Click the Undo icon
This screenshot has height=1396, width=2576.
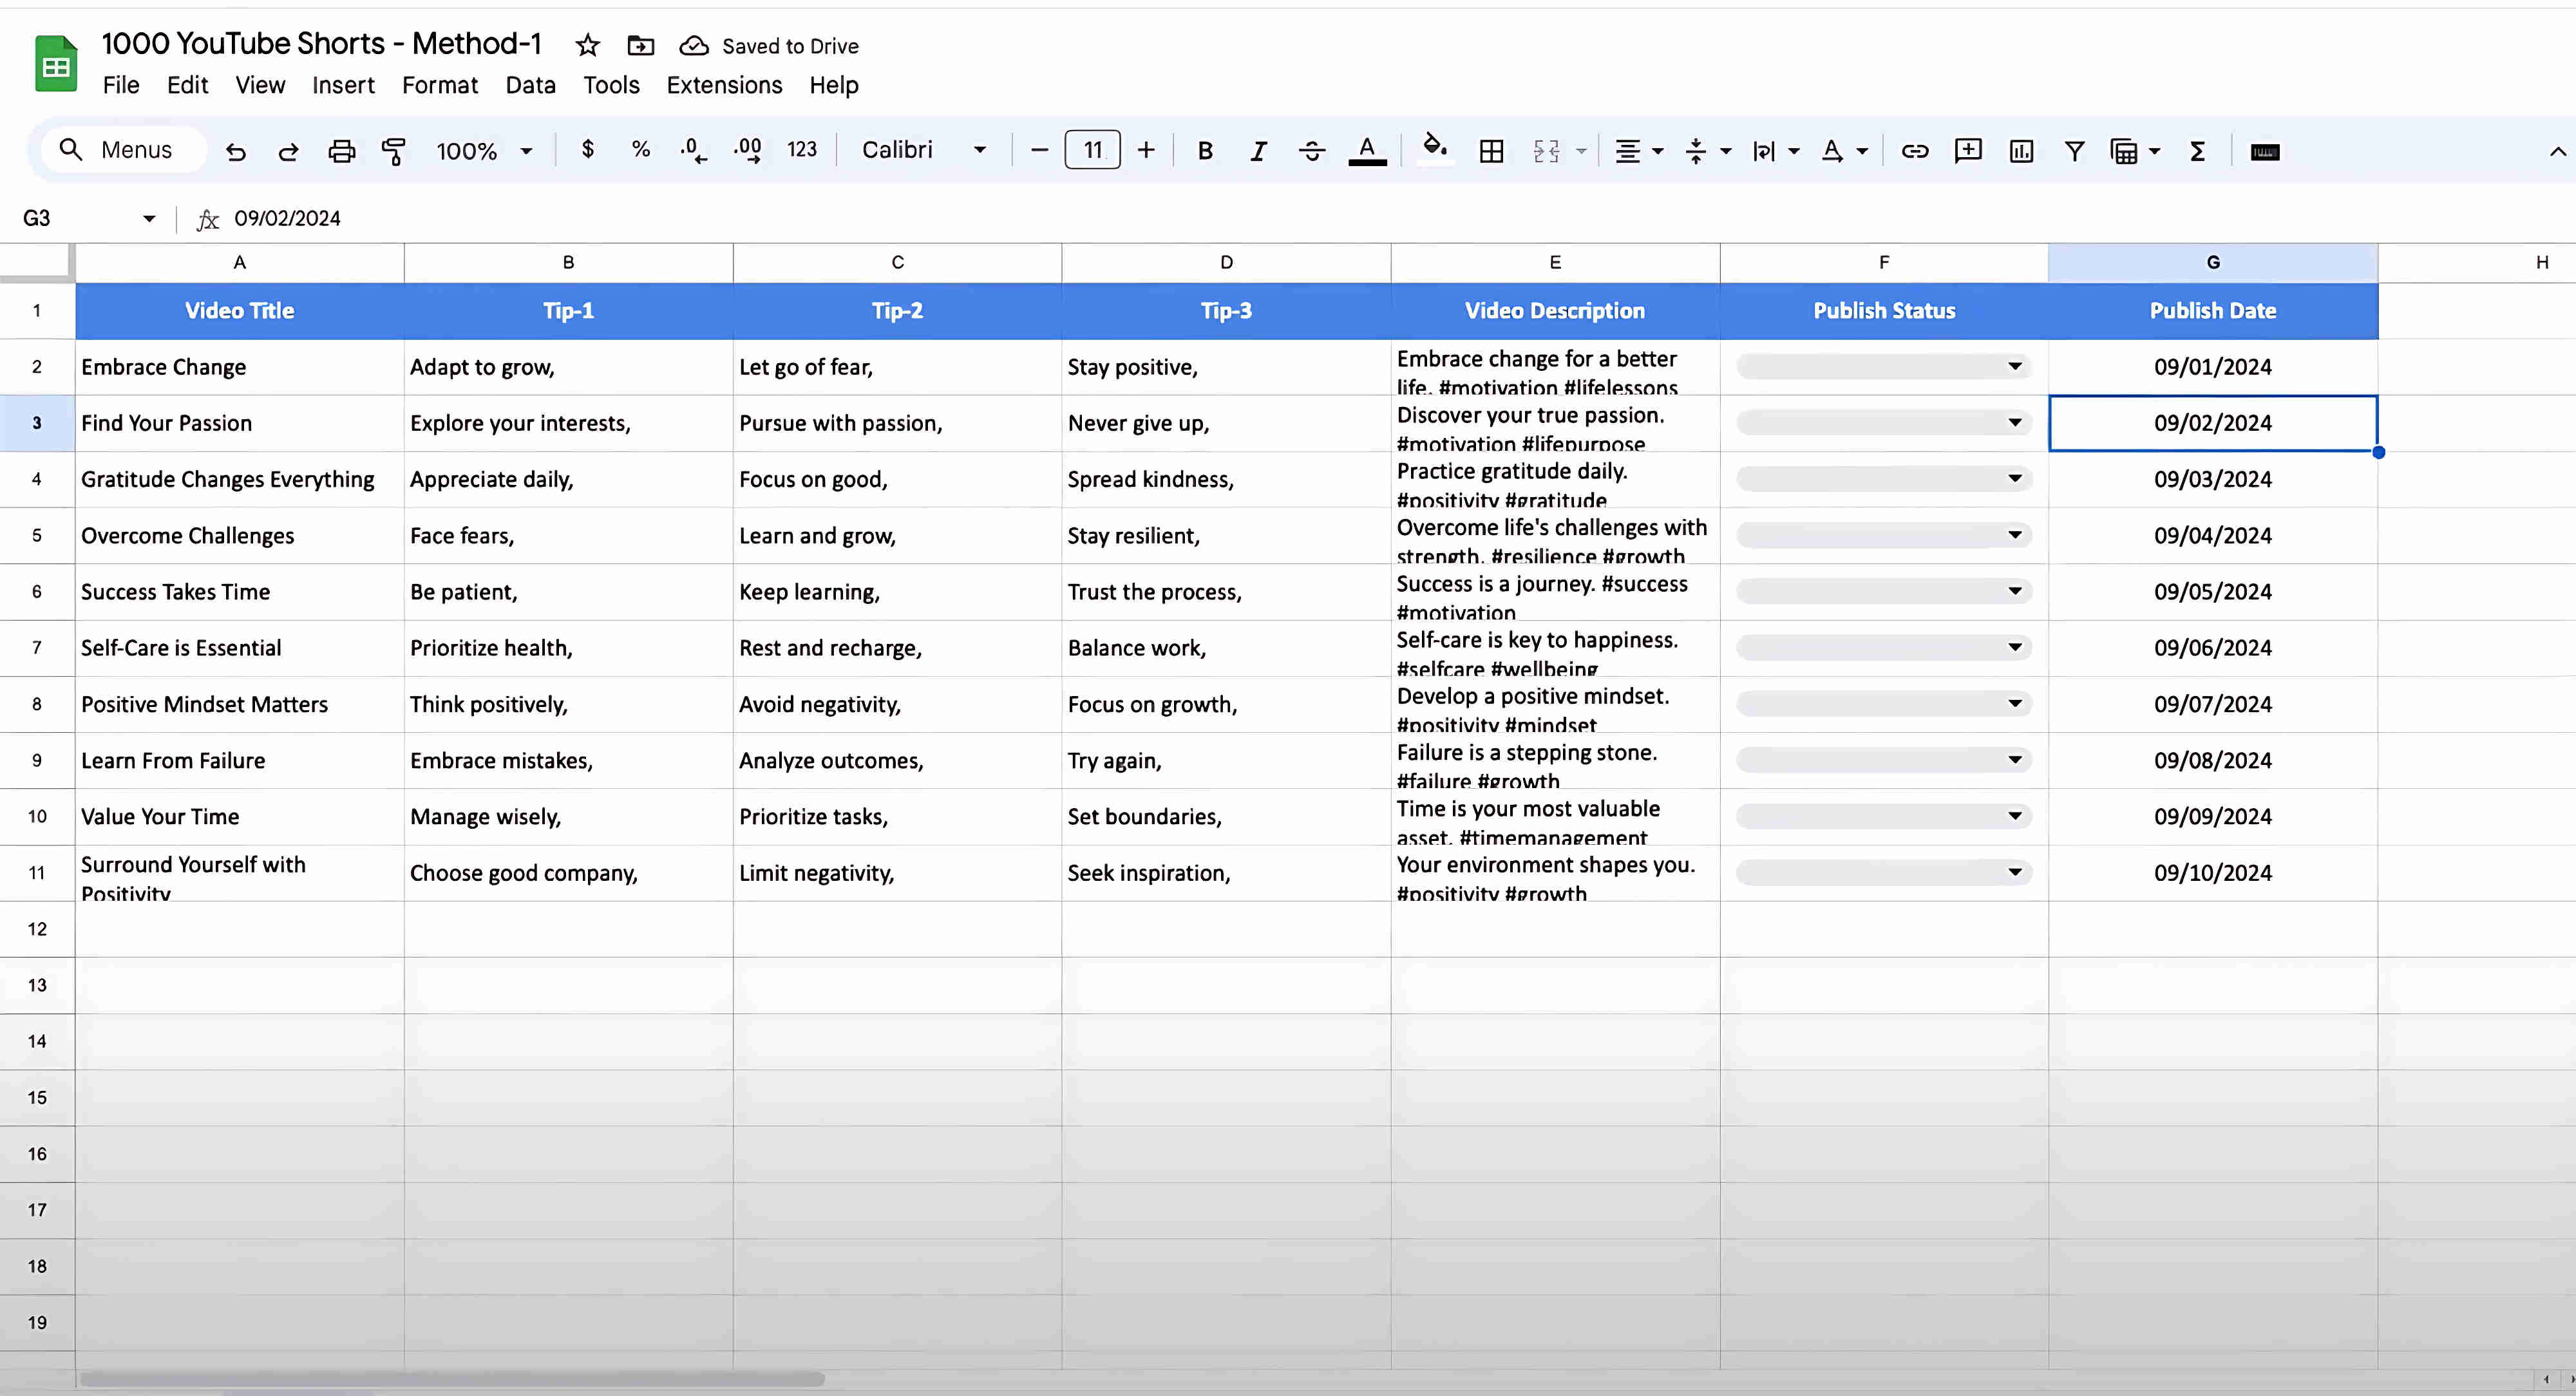[236, 151]
